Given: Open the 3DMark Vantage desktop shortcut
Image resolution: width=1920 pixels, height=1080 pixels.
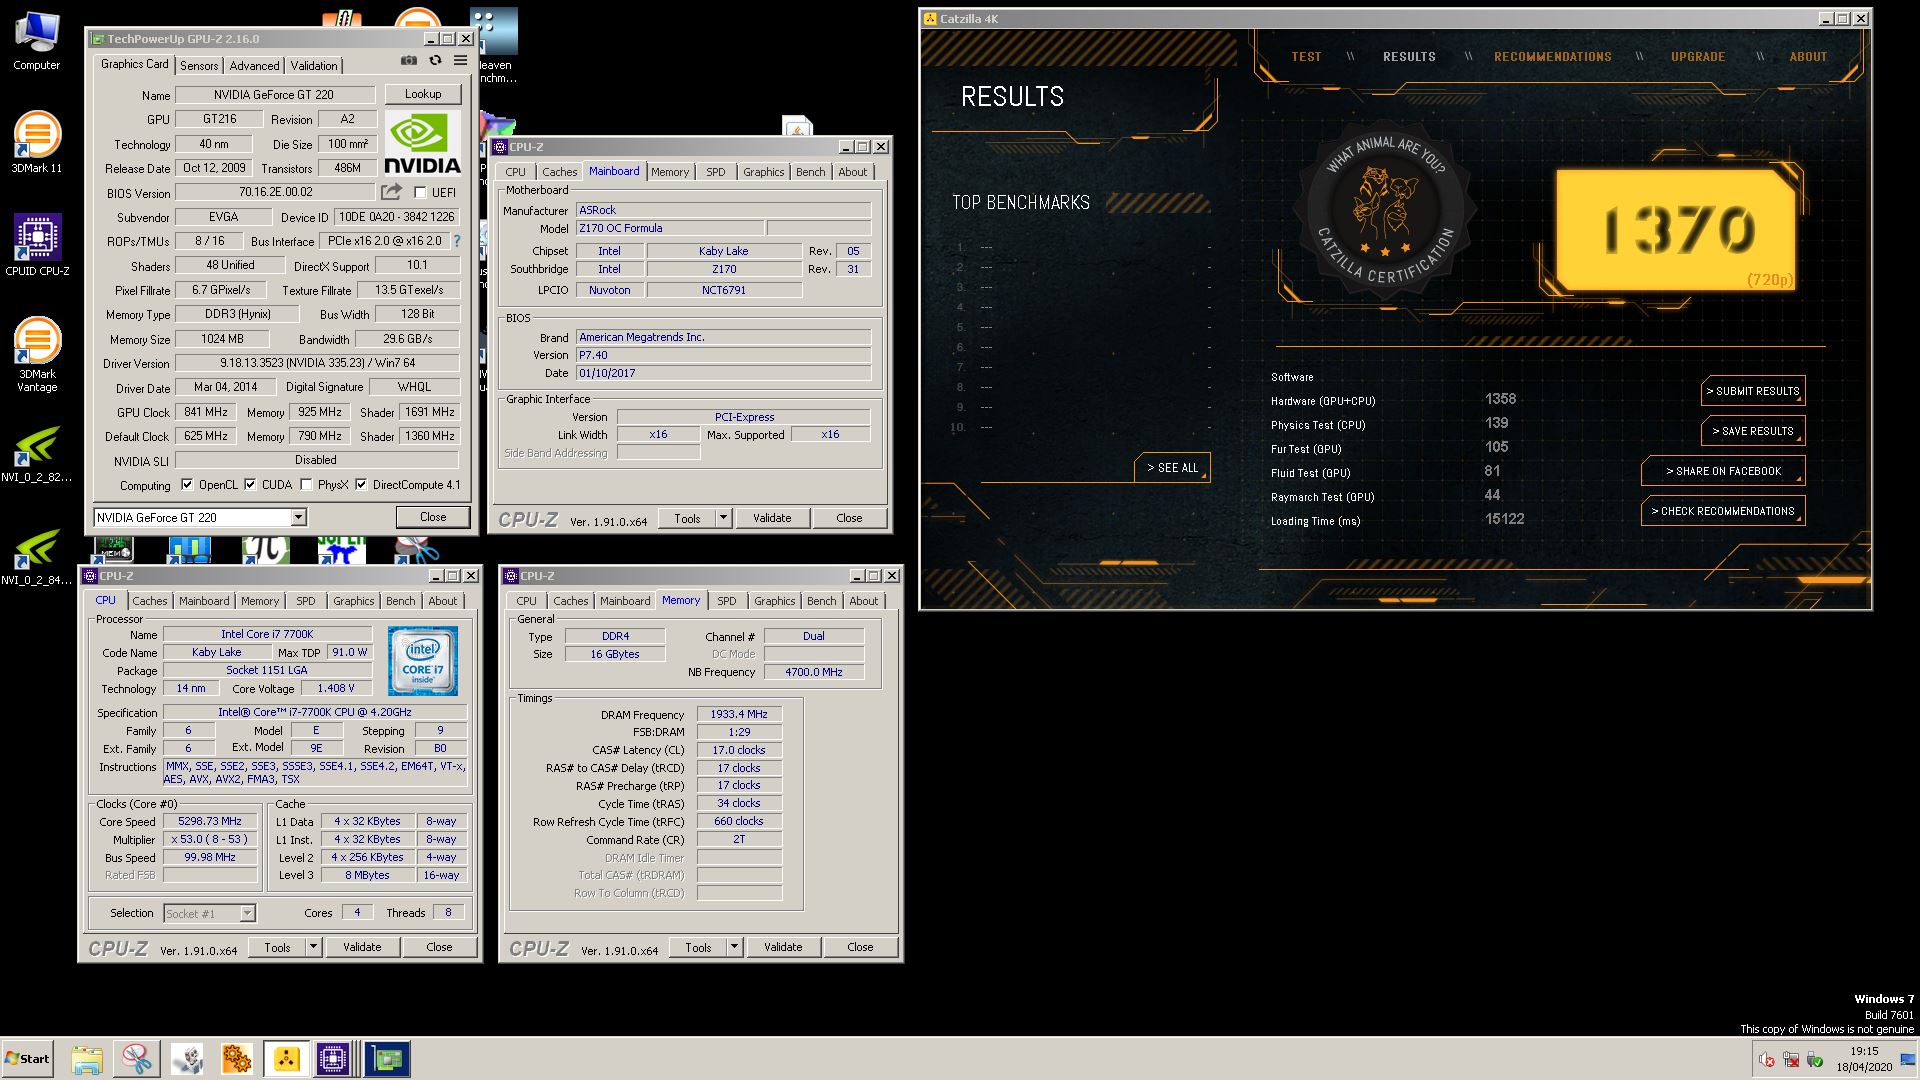Looking at the screenshot, I should pos(37,355).
